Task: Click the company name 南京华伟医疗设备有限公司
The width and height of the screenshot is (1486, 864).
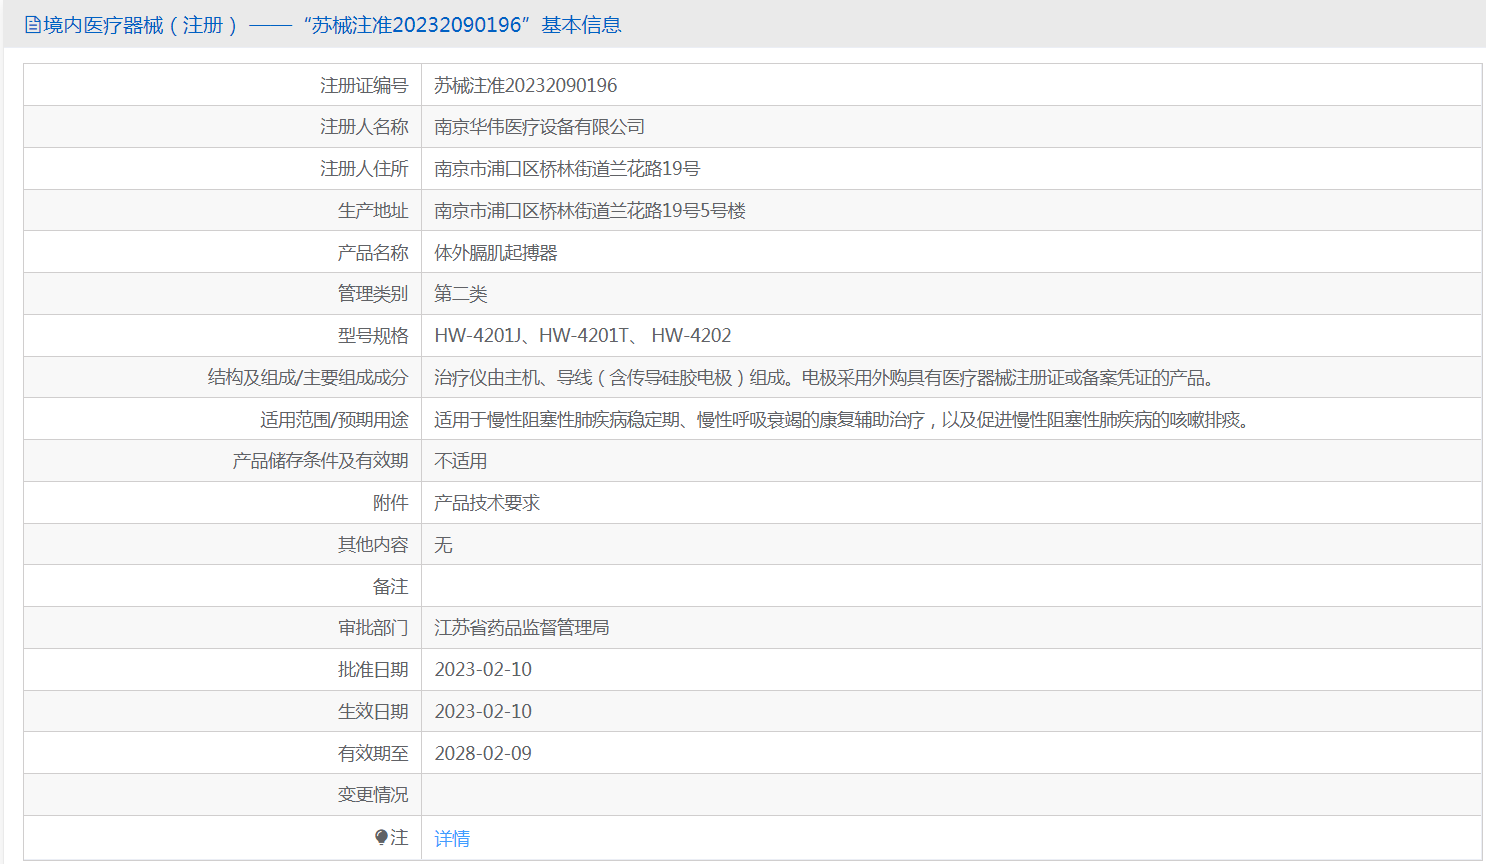Action: [539, 127]
